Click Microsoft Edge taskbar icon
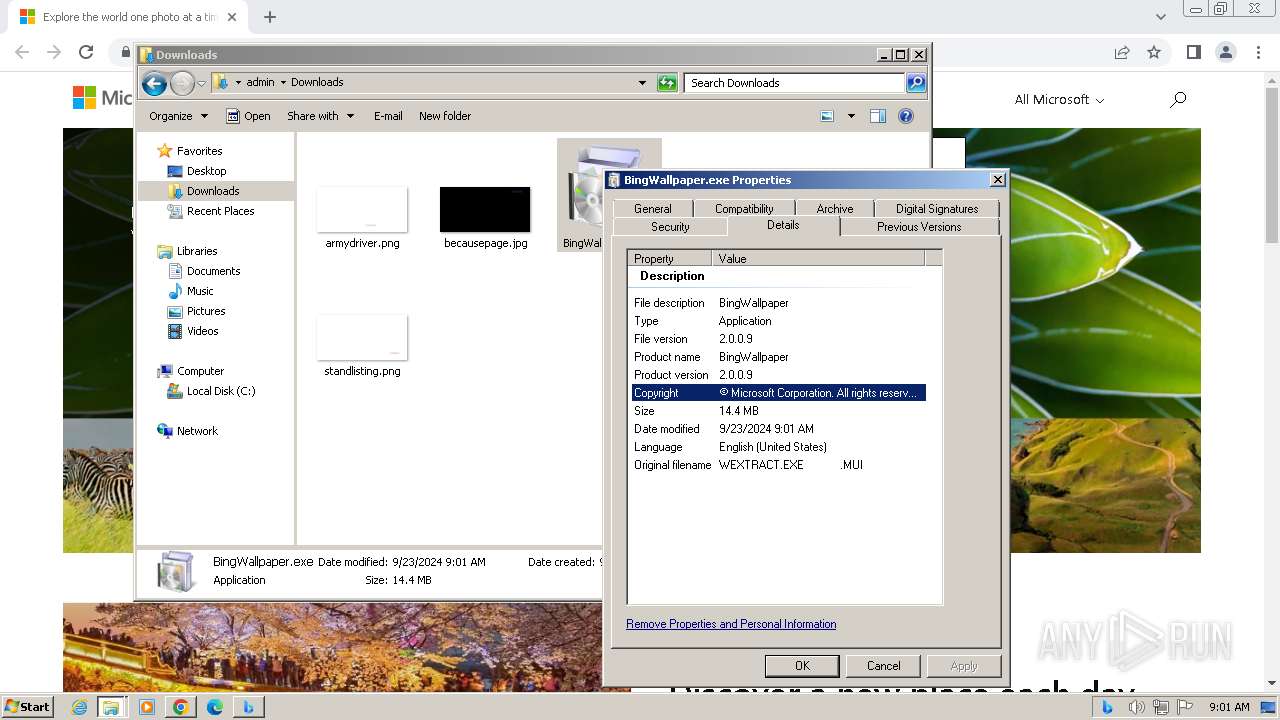The height and width of the screenshot is (720, 1280). 215,707
